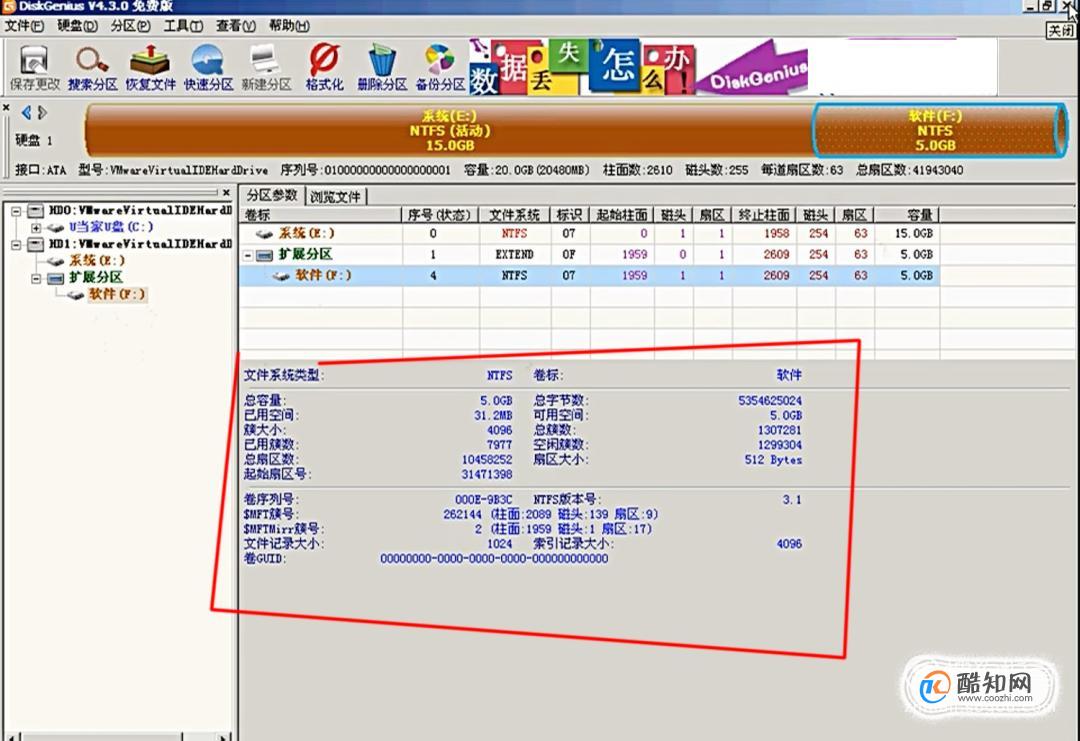The height and width of the screenshot is (741, 1080).
Task: Click the 终止柱面 column header
Action: [x=765, y=215]
